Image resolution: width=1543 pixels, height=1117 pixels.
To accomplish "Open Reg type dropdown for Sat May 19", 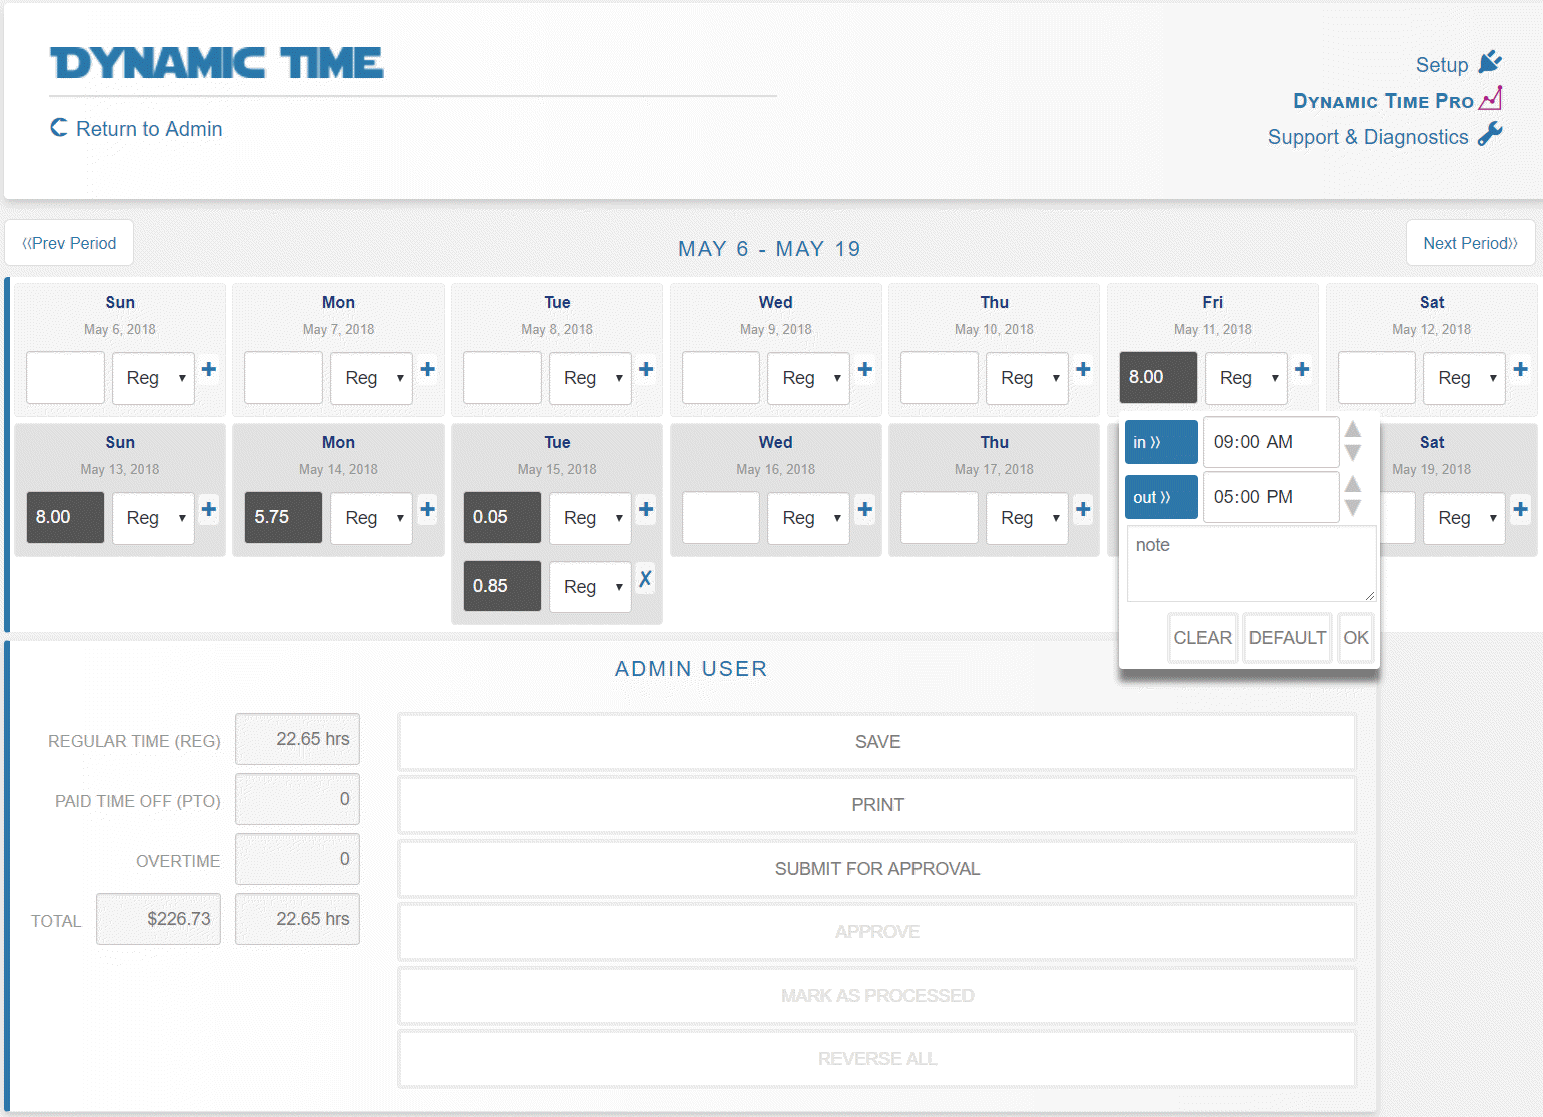I will 1464,518.
